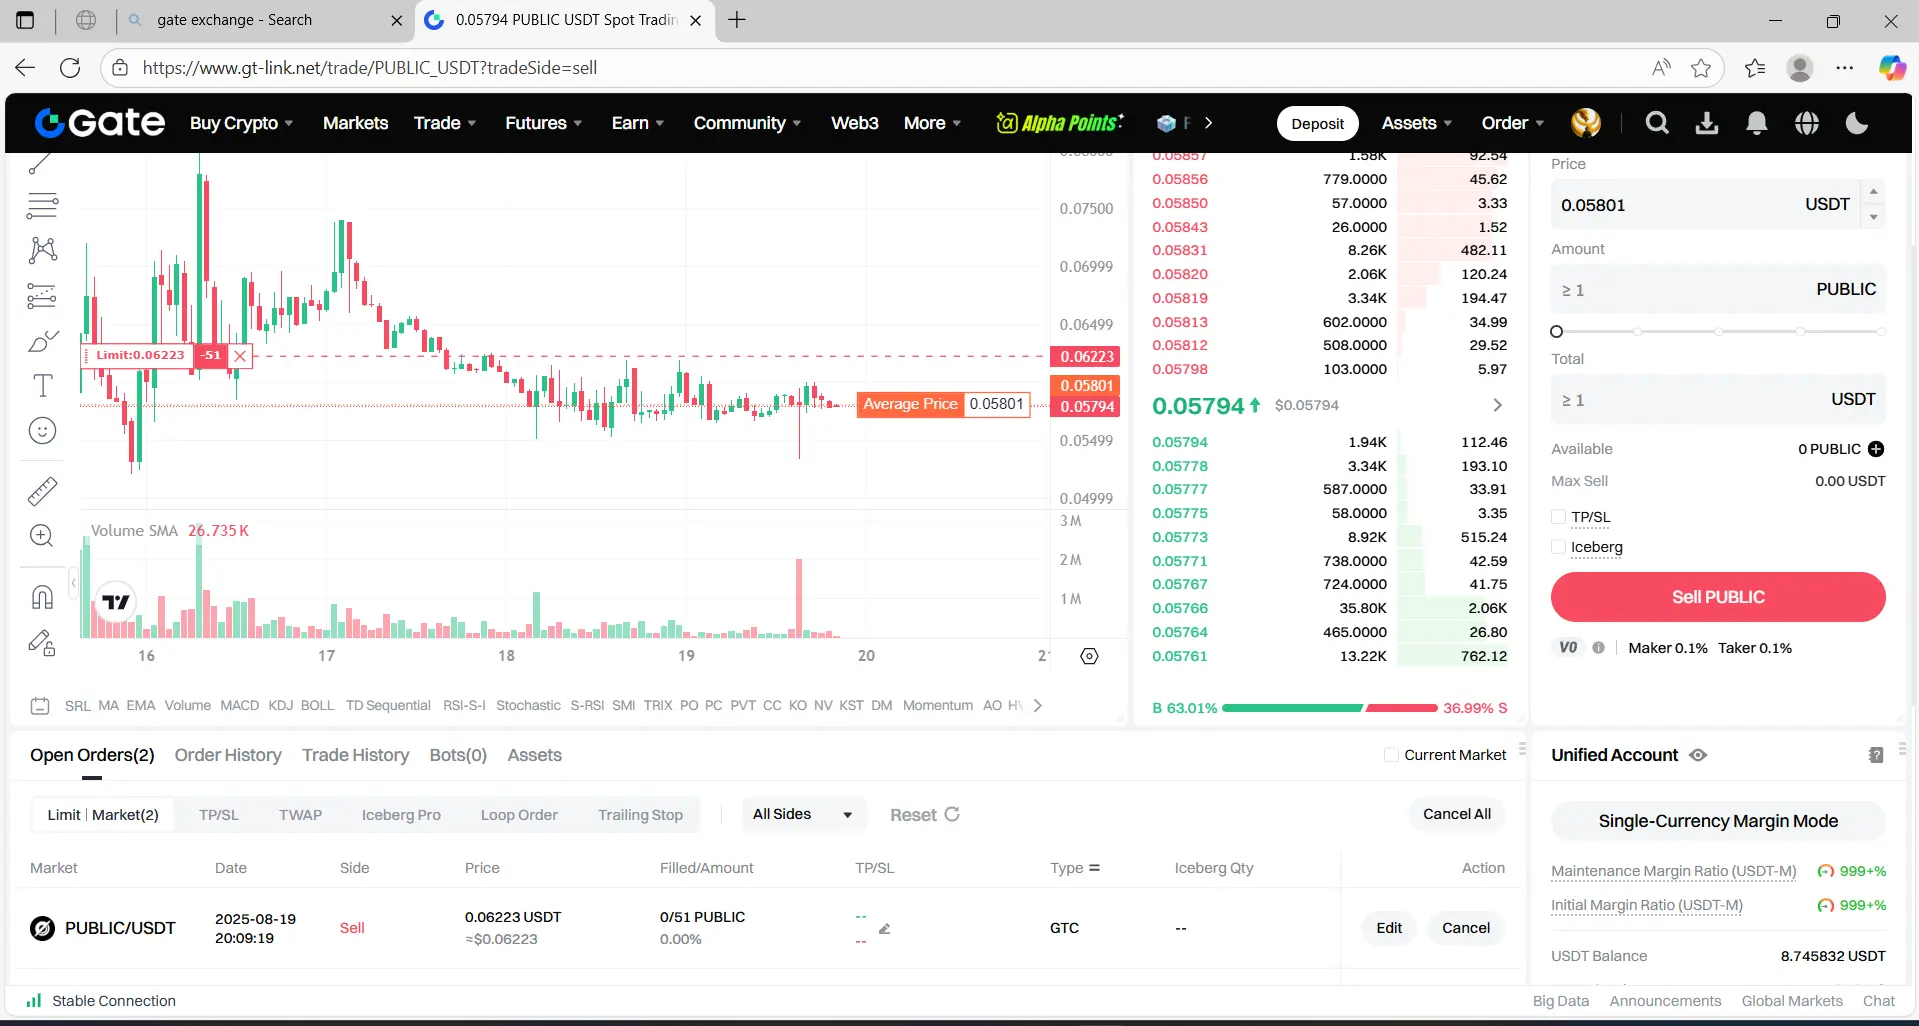
Task: Select the Text annotation tool
Action: click(42, 385)
